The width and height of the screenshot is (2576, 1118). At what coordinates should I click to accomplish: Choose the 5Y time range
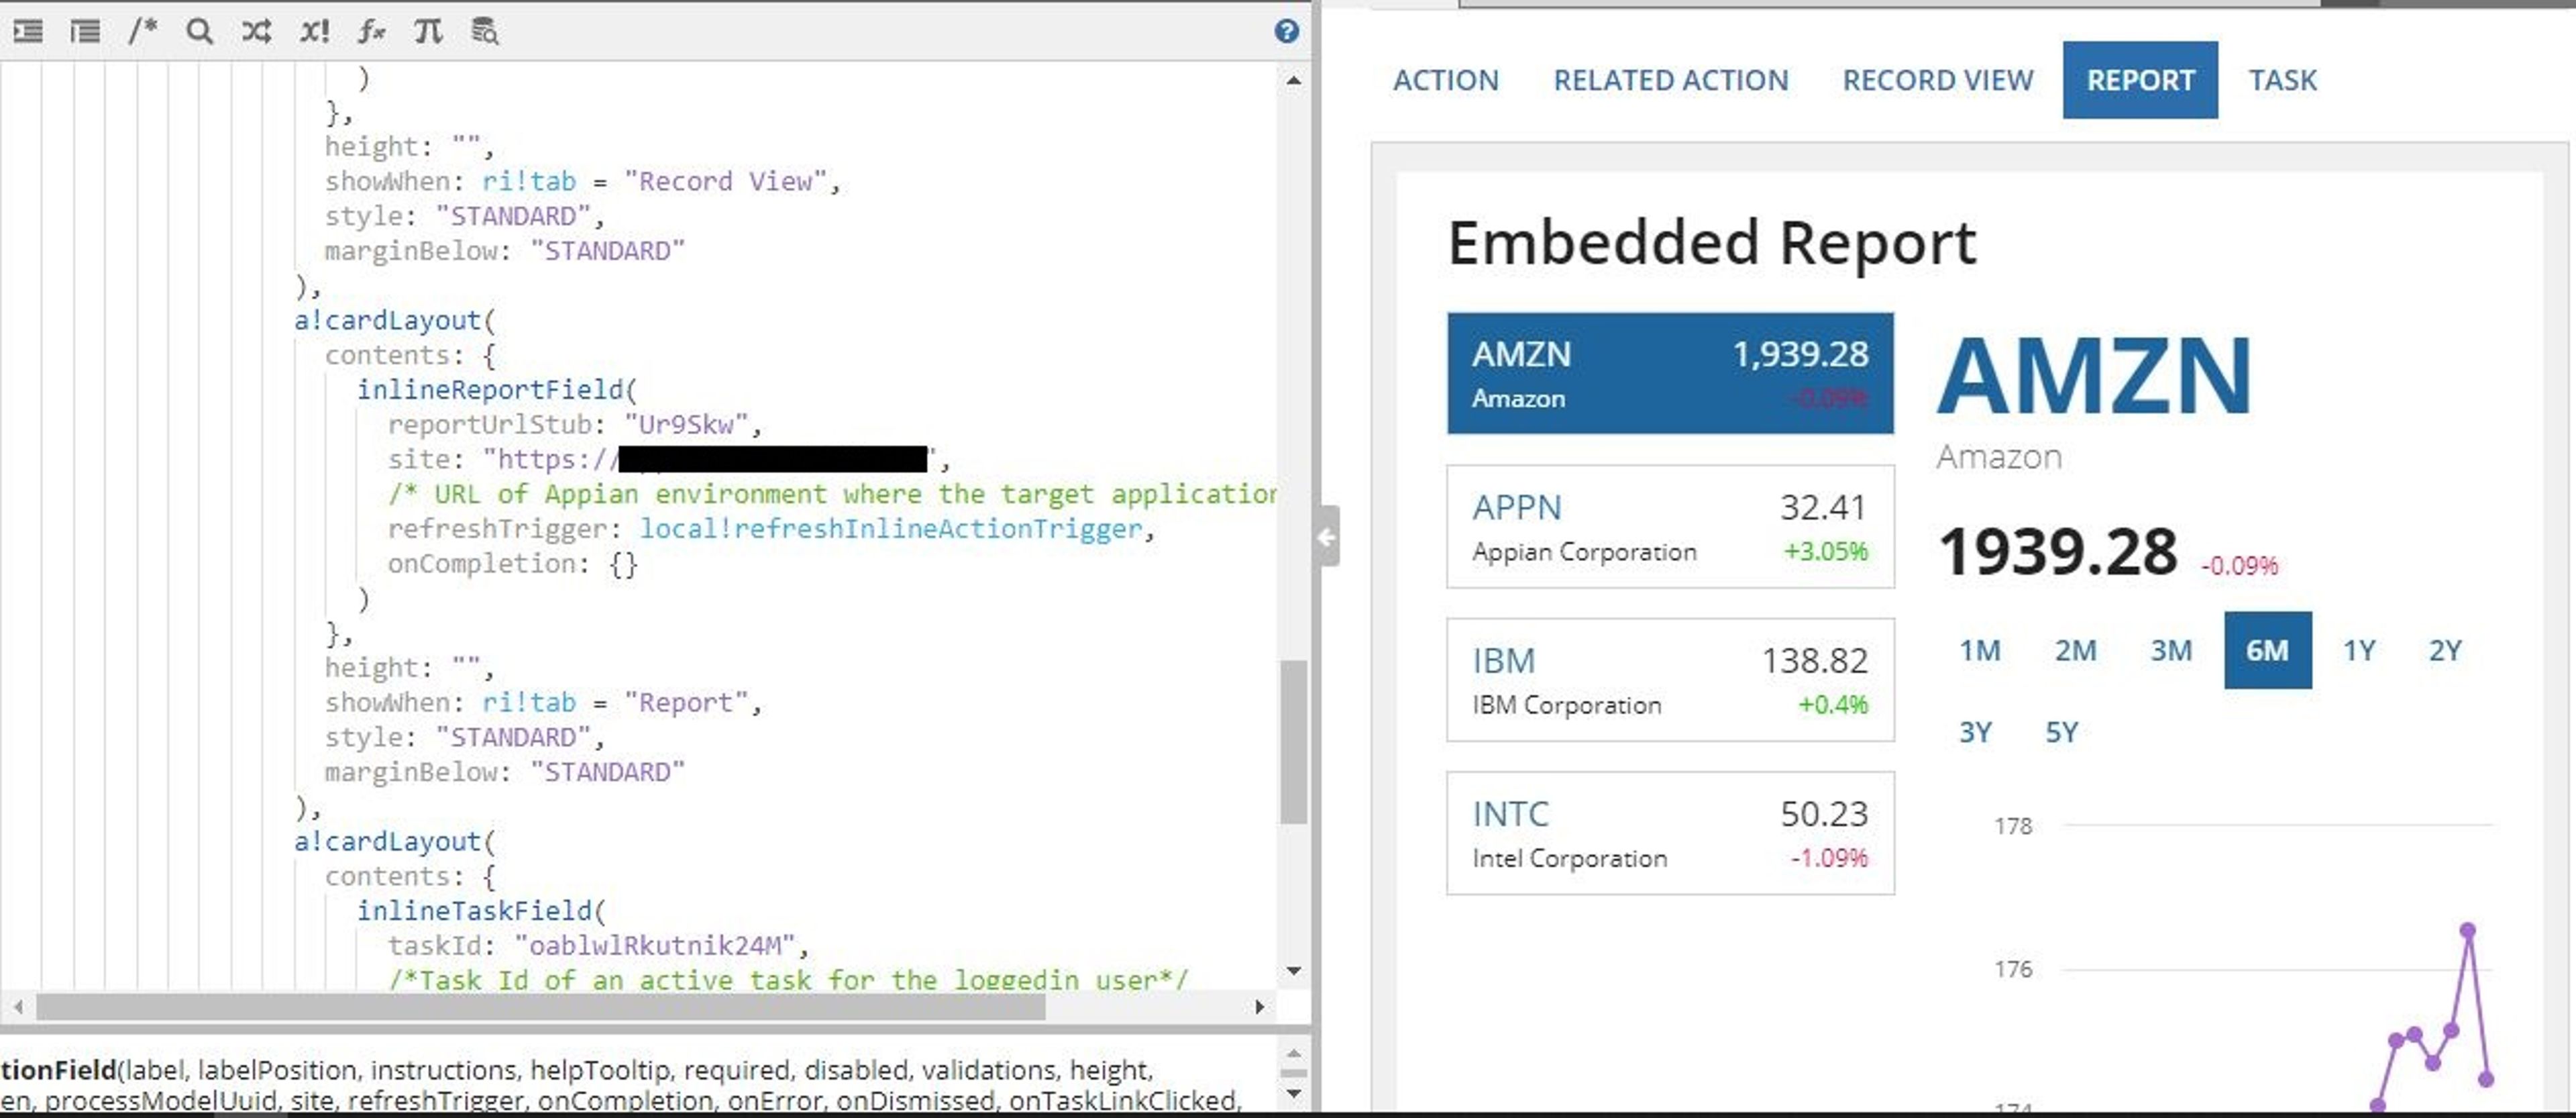(2061, 732)
